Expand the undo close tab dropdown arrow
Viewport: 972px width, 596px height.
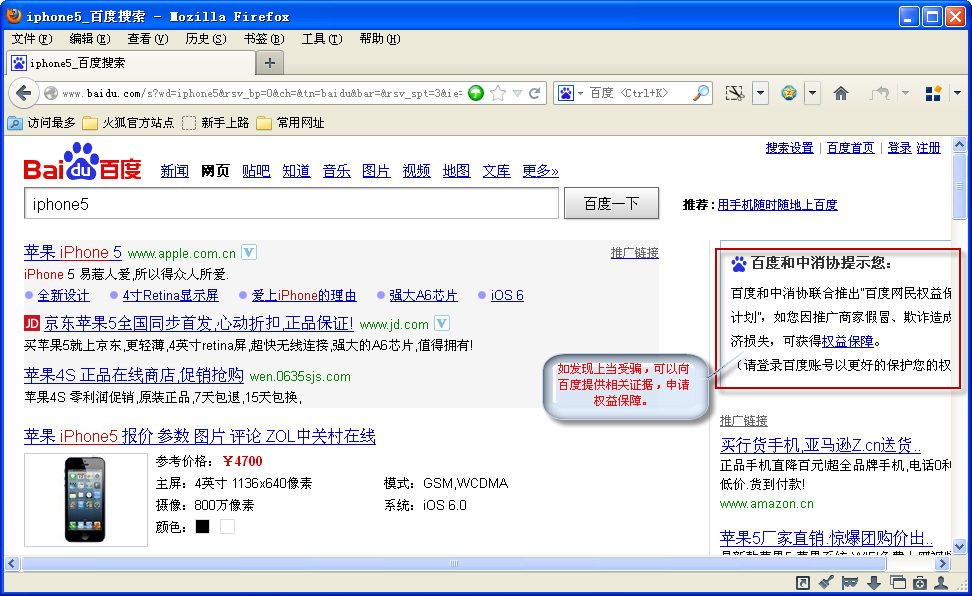(x=906, y=94)
